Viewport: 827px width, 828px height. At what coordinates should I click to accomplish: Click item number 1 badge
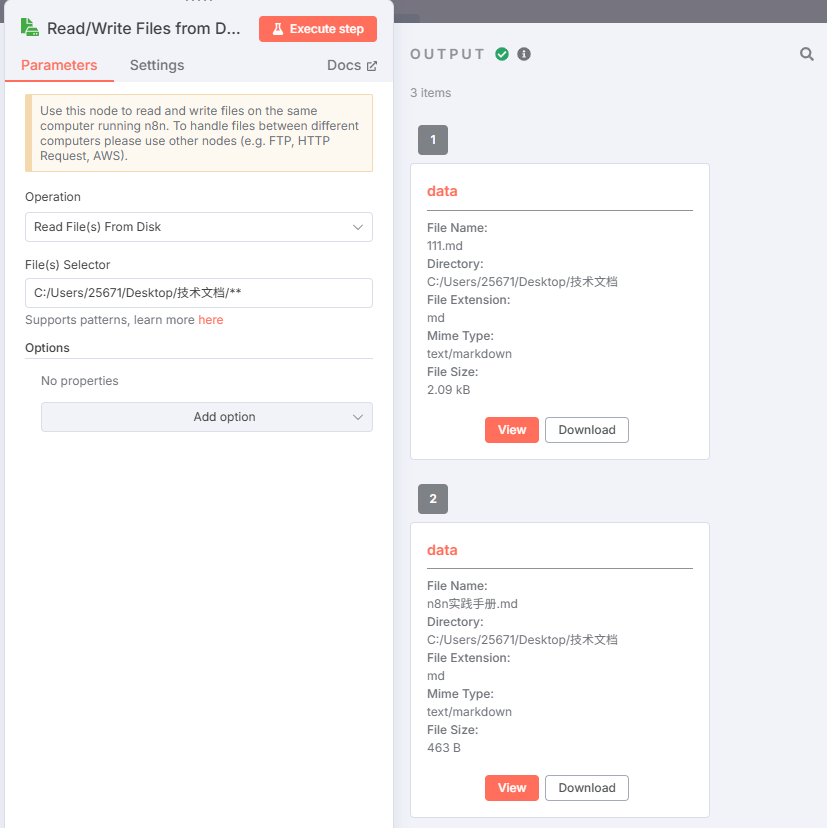433,140
